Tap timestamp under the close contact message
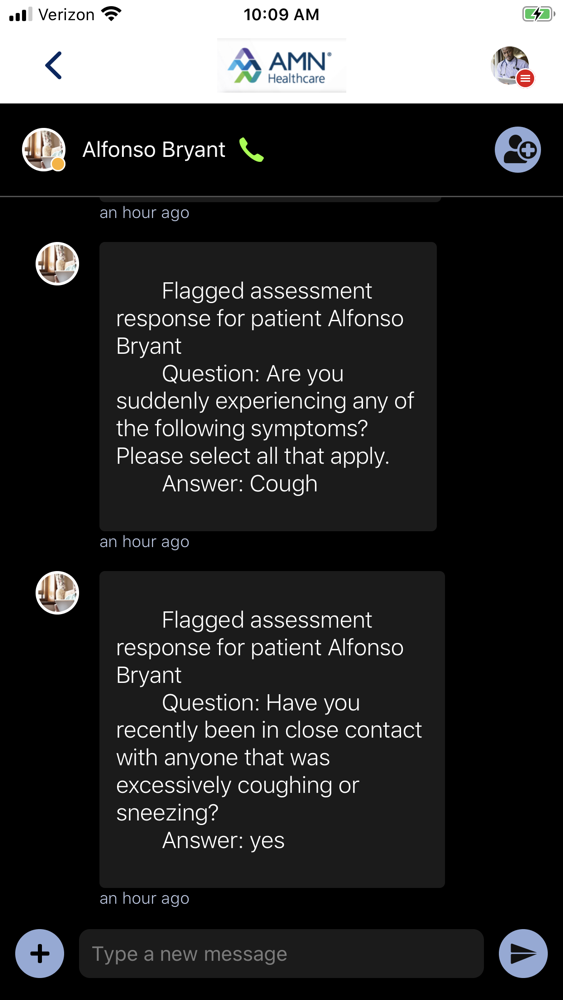The image size is (563, 1000). 145,898
